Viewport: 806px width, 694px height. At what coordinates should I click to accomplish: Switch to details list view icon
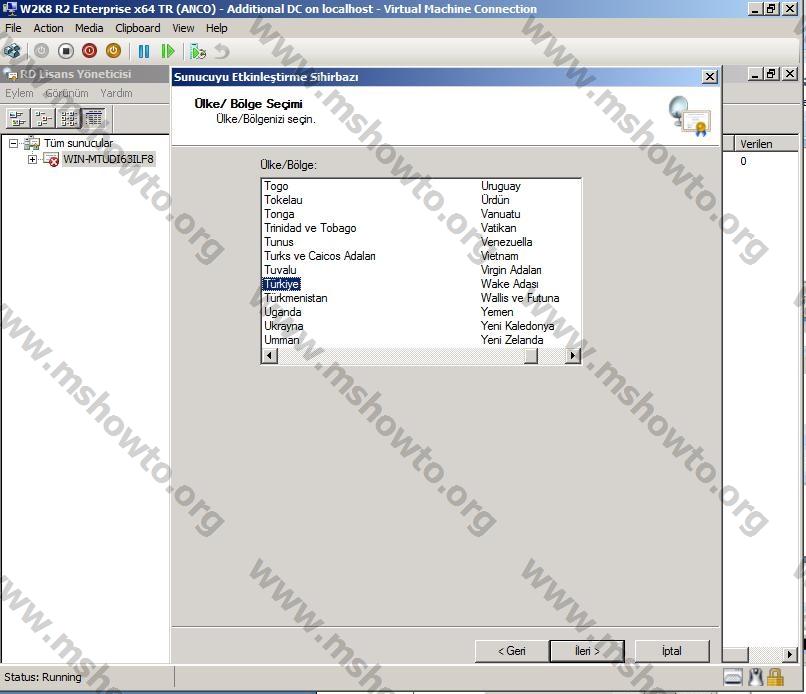[x=93, y=118]
